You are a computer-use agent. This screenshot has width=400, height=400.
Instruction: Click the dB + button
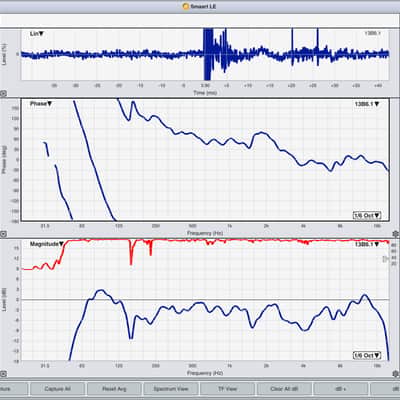click(x=341, y=389)
